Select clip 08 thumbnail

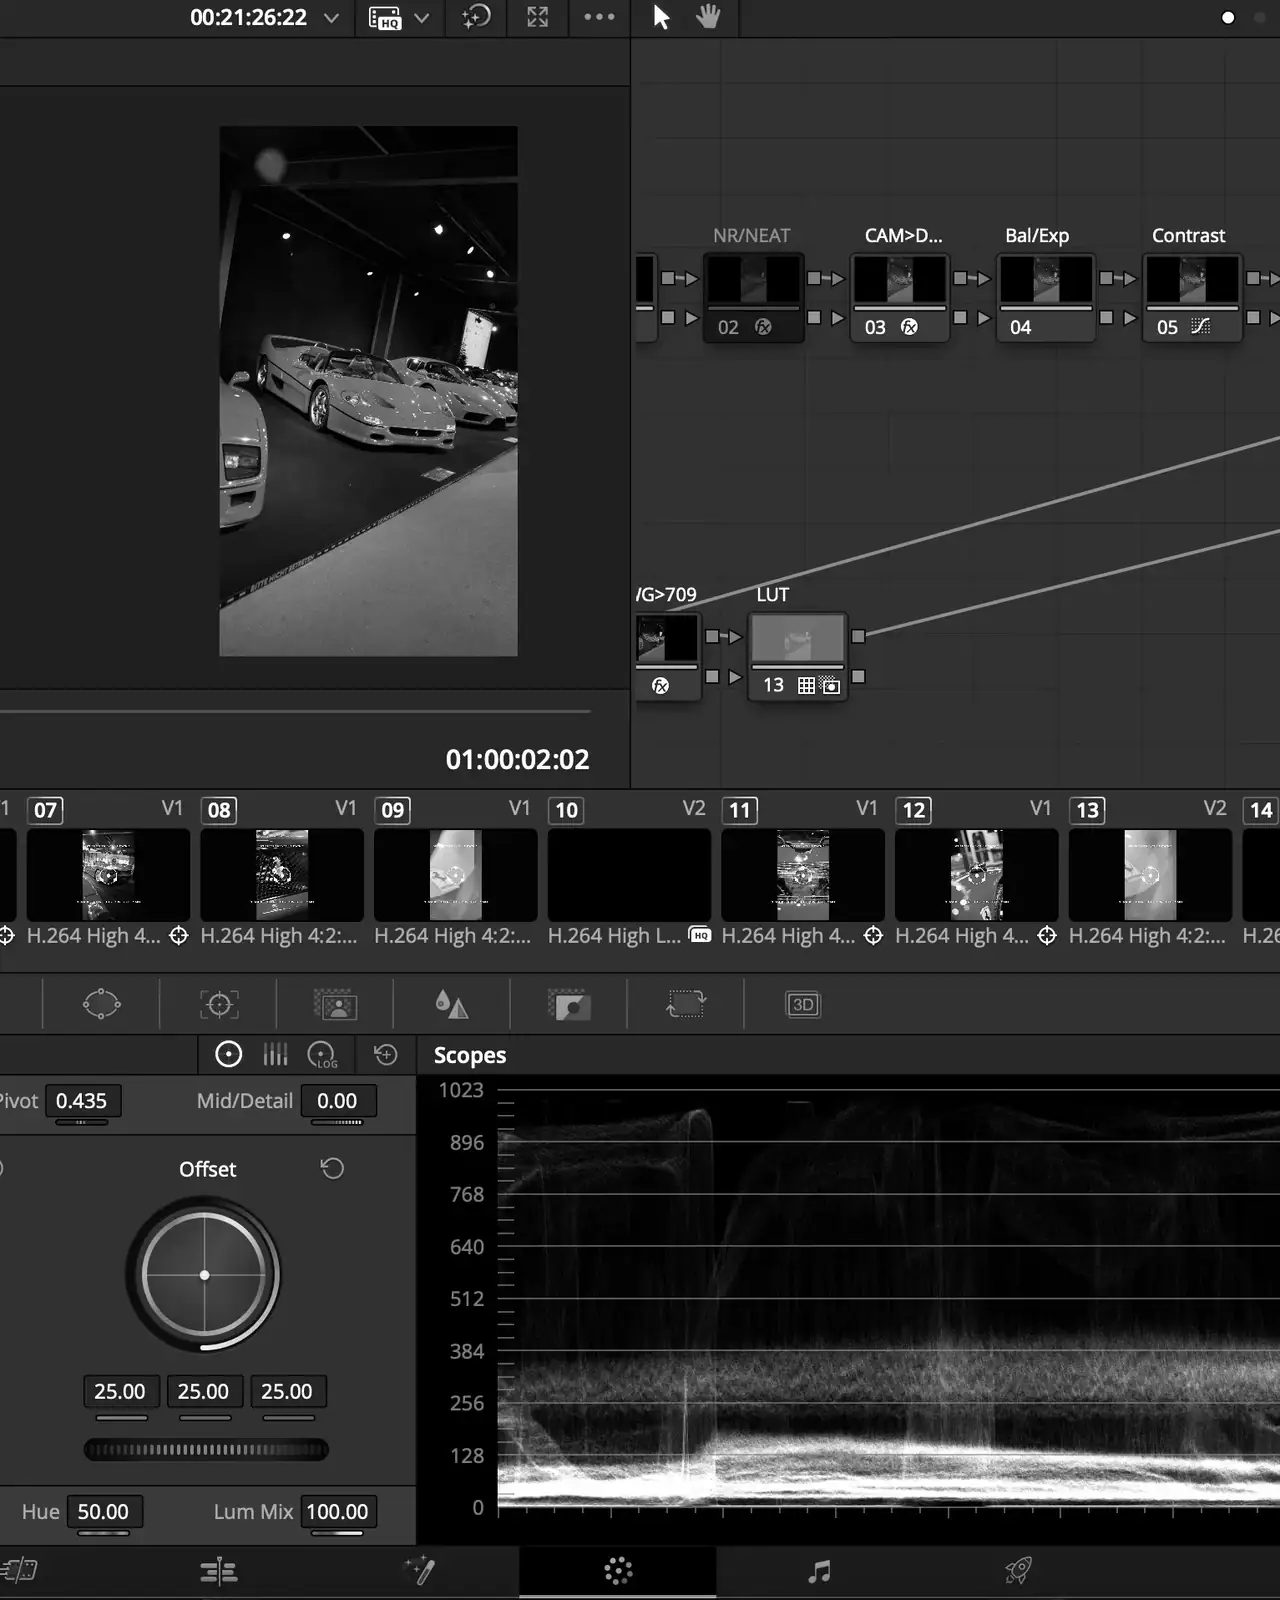coord(282,874)
